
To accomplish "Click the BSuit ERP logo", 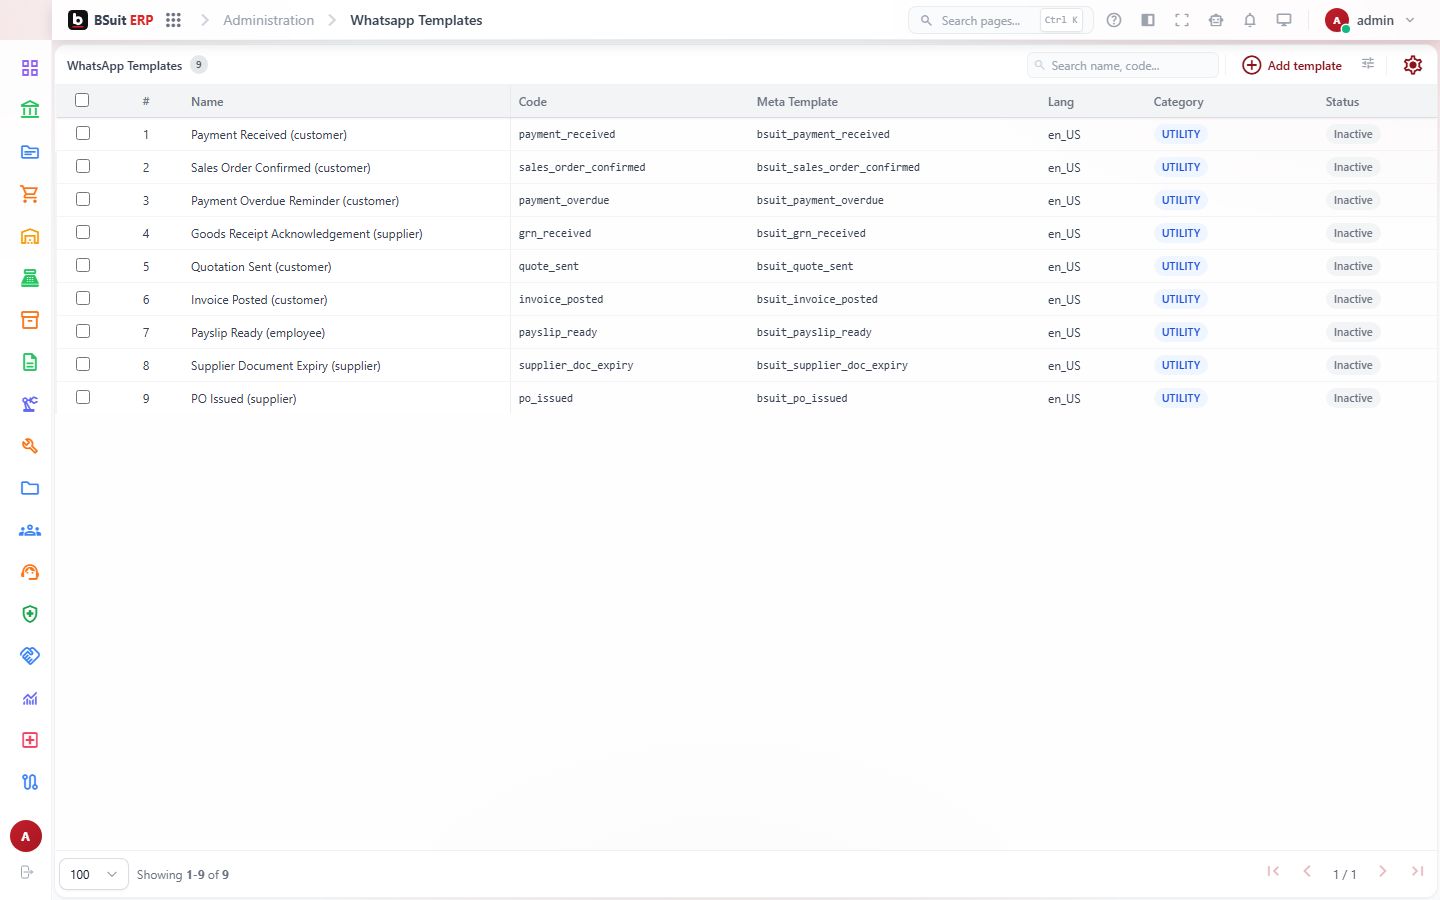I will click(x=111, y=20).
